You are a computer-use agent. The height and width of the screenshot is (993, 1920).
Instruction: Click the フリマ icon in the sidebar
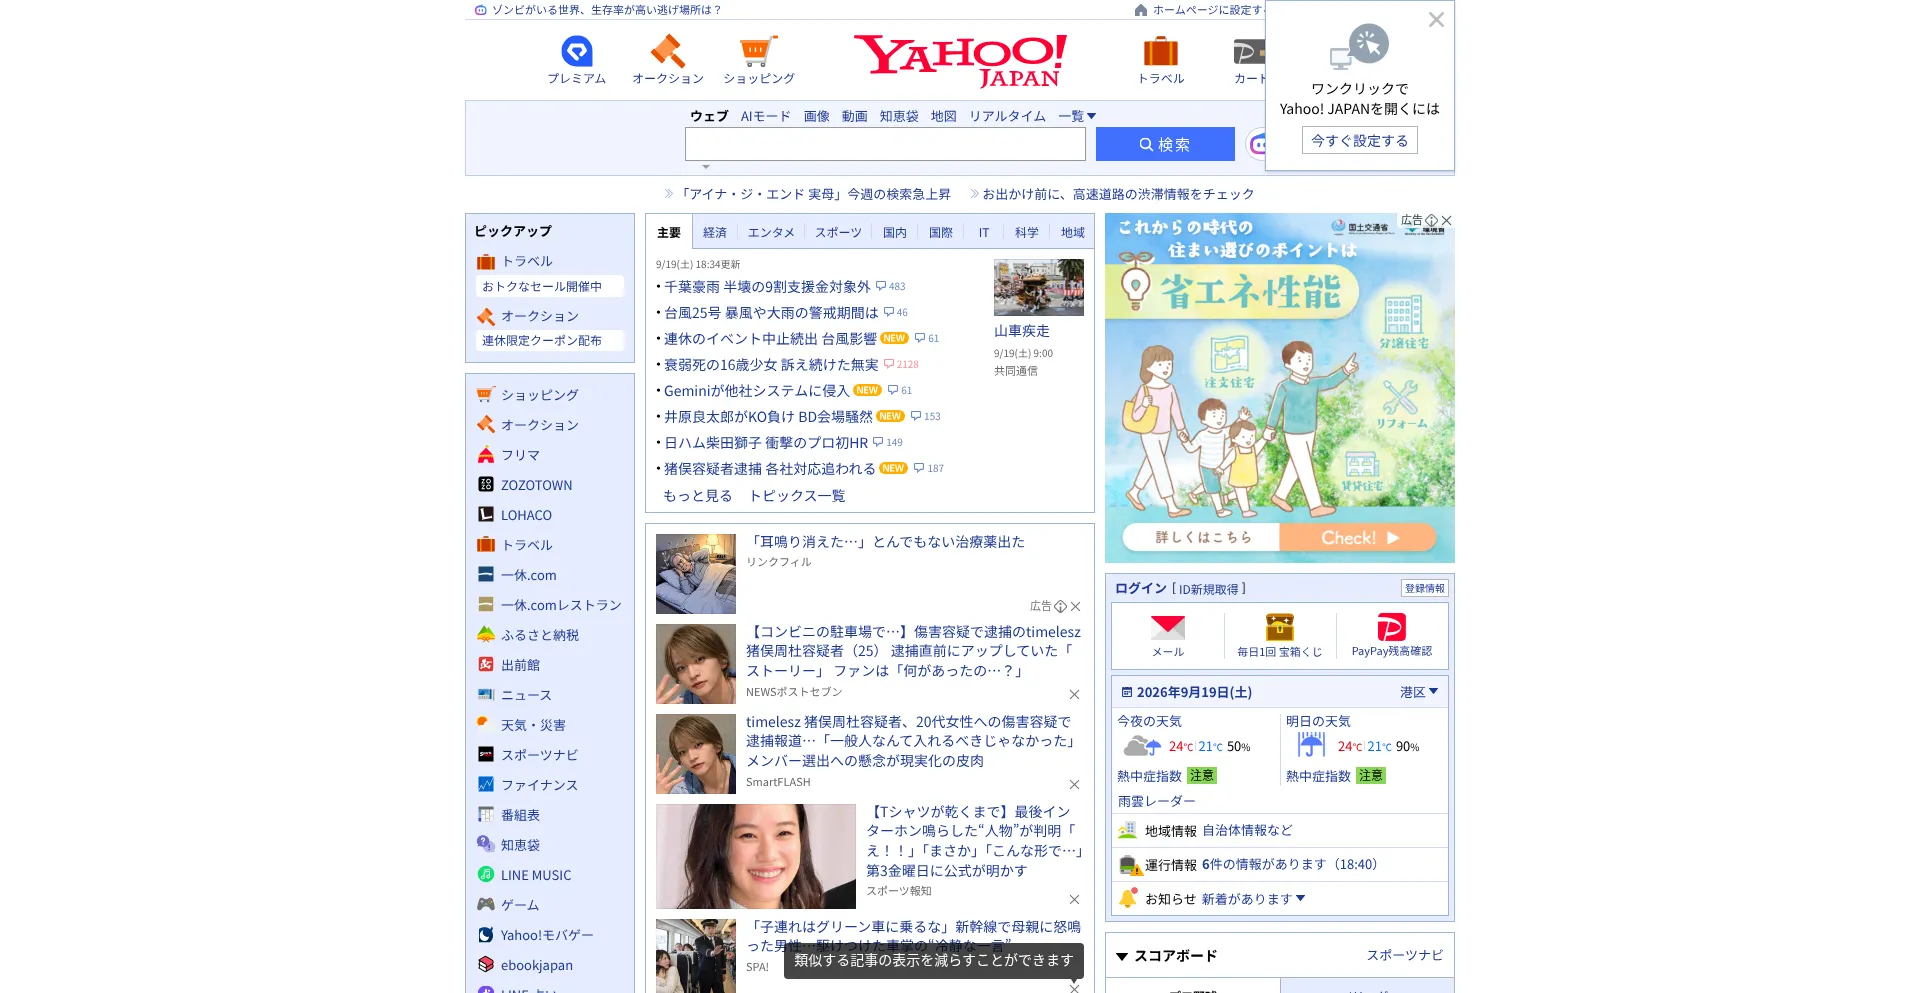486,454
